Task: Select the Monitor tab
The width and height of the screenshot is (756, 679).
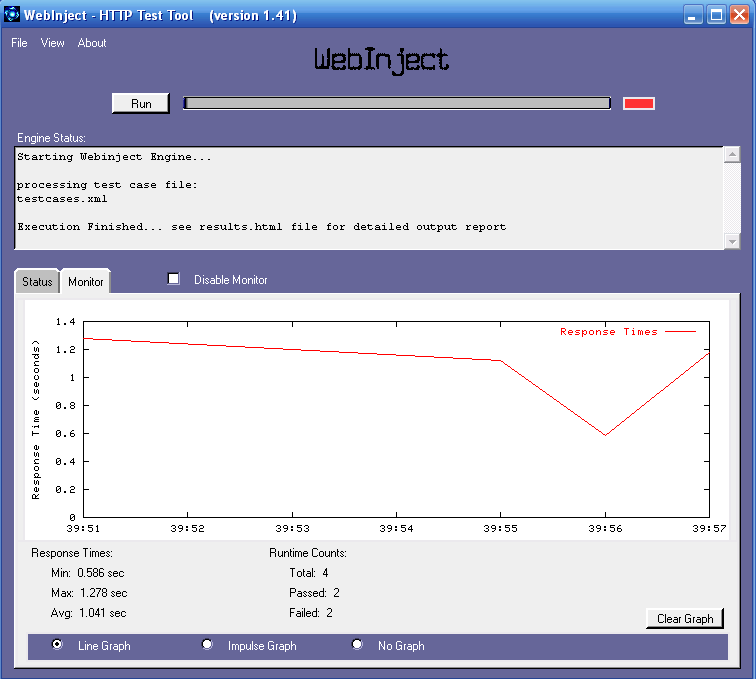Action: point(86,282)
